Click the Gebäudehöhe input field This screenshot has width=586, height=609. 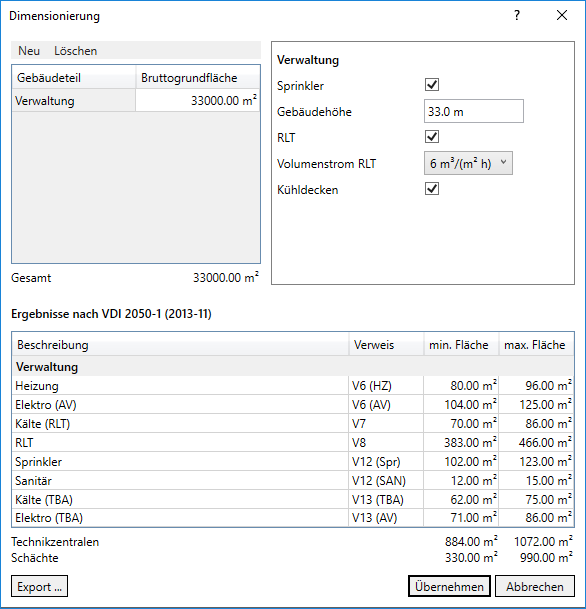pos(474,111)
